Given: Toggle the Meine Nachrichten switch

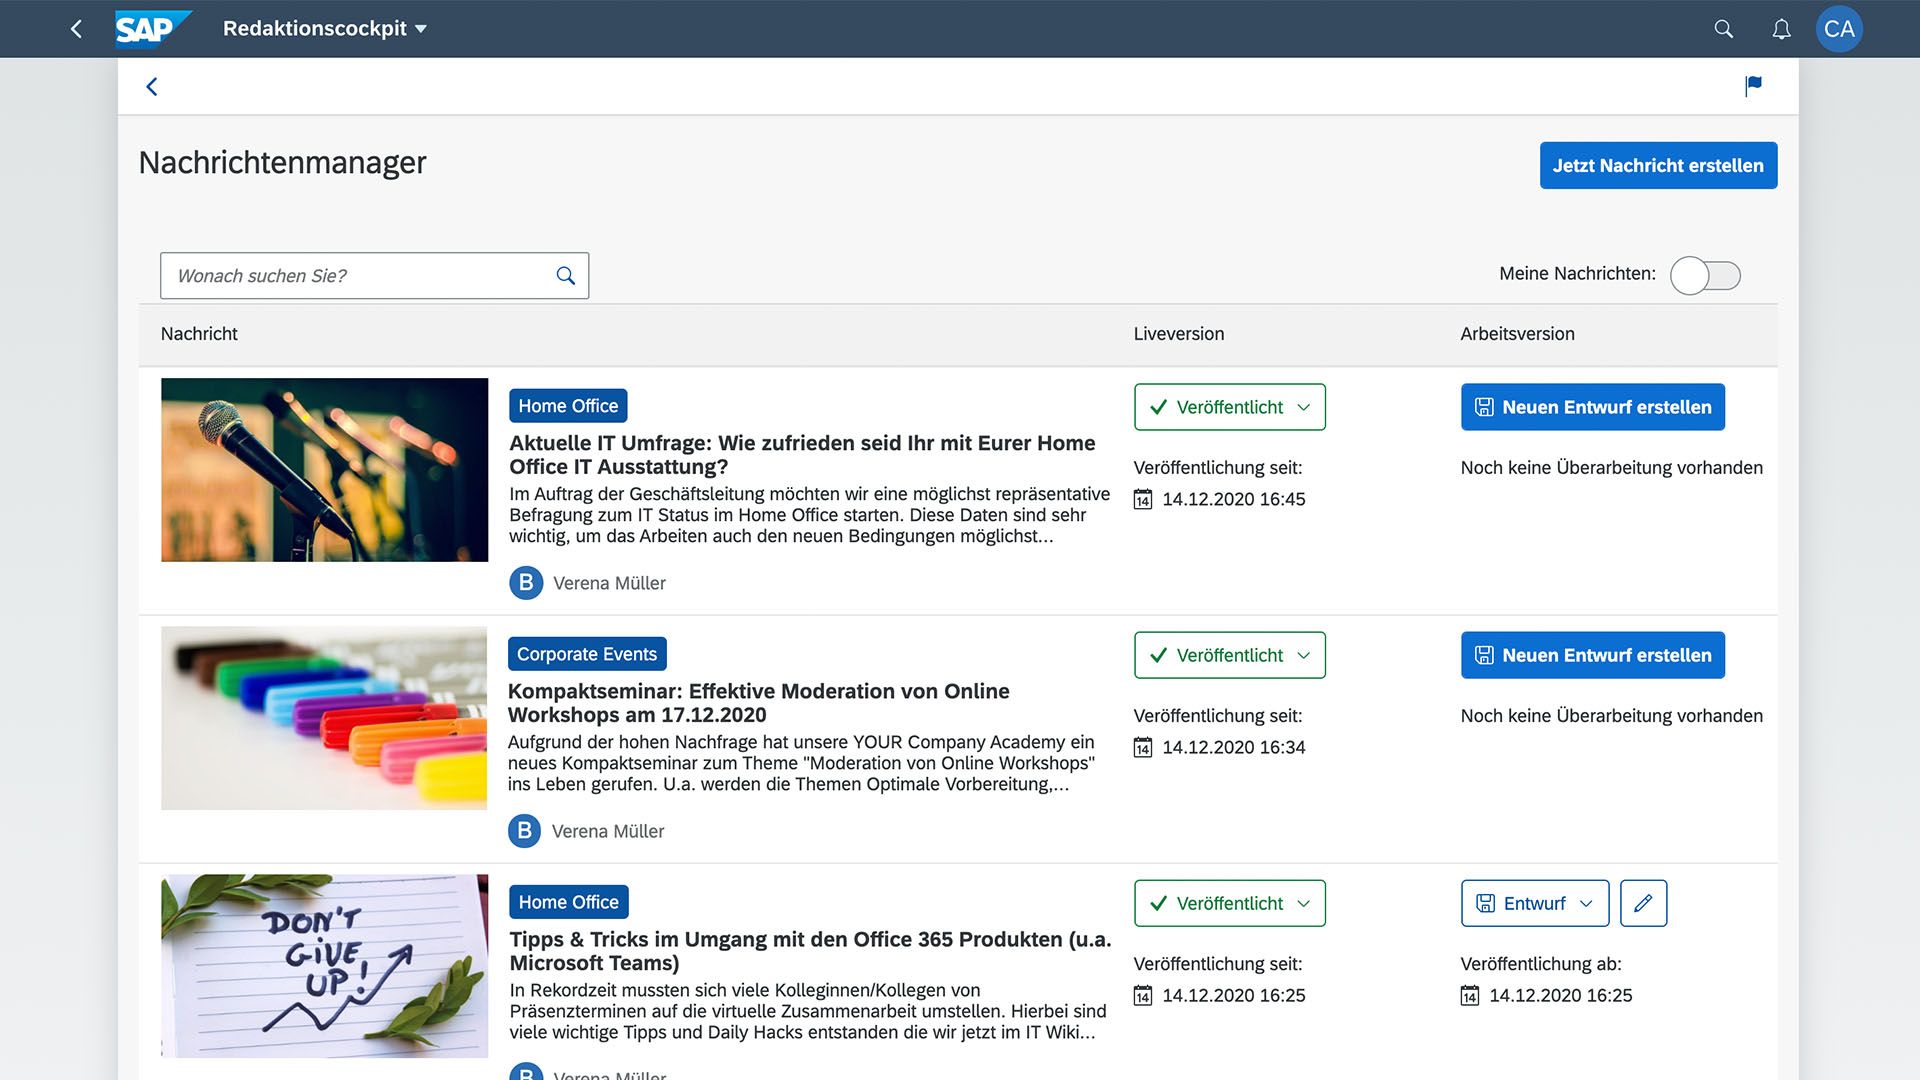Looking at the screenshot, I should pyautogui.click(x=1705, y=275).
